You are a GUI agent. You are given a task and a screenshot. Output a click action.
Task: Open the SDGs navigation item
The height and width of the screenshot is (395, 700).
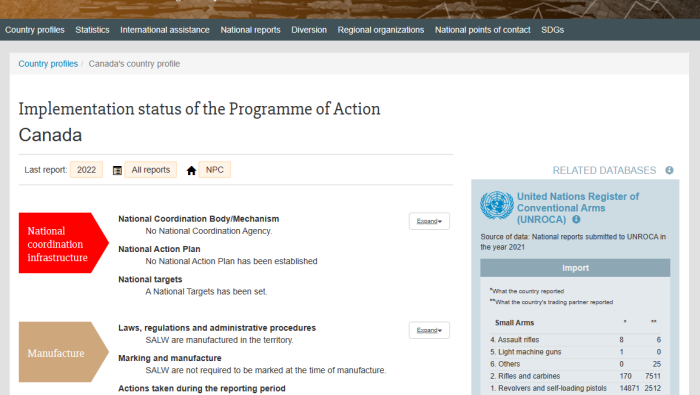pyautogui.click(x=553, y=30)
